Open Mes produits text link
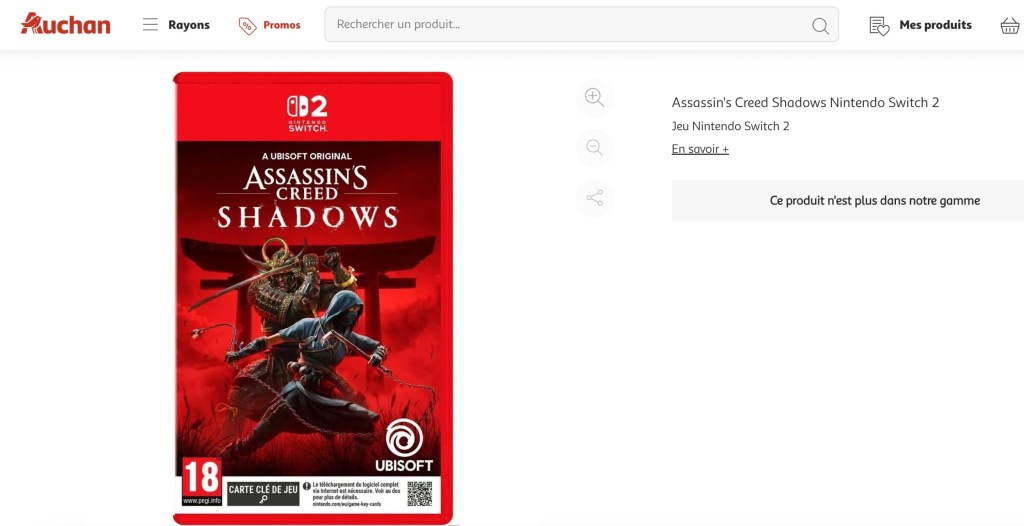1024x526 pixels. point(935,25)
